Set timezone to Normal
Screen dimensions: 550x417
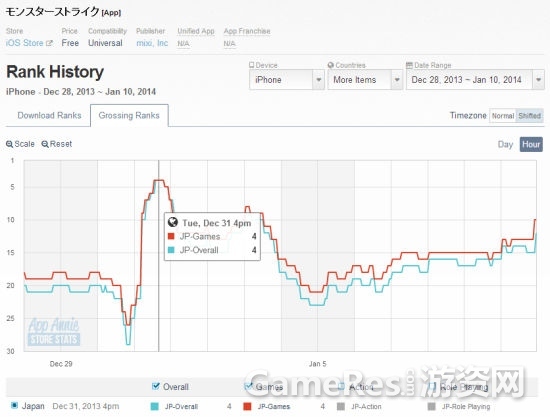click(503, 116)
